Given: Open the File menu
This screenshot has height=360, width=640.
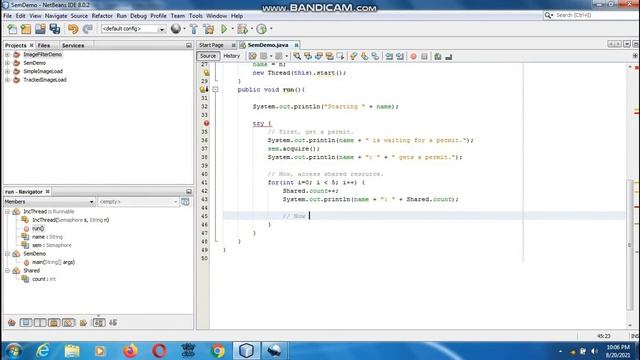Looking at the screenshot, I should pos(8,16).
